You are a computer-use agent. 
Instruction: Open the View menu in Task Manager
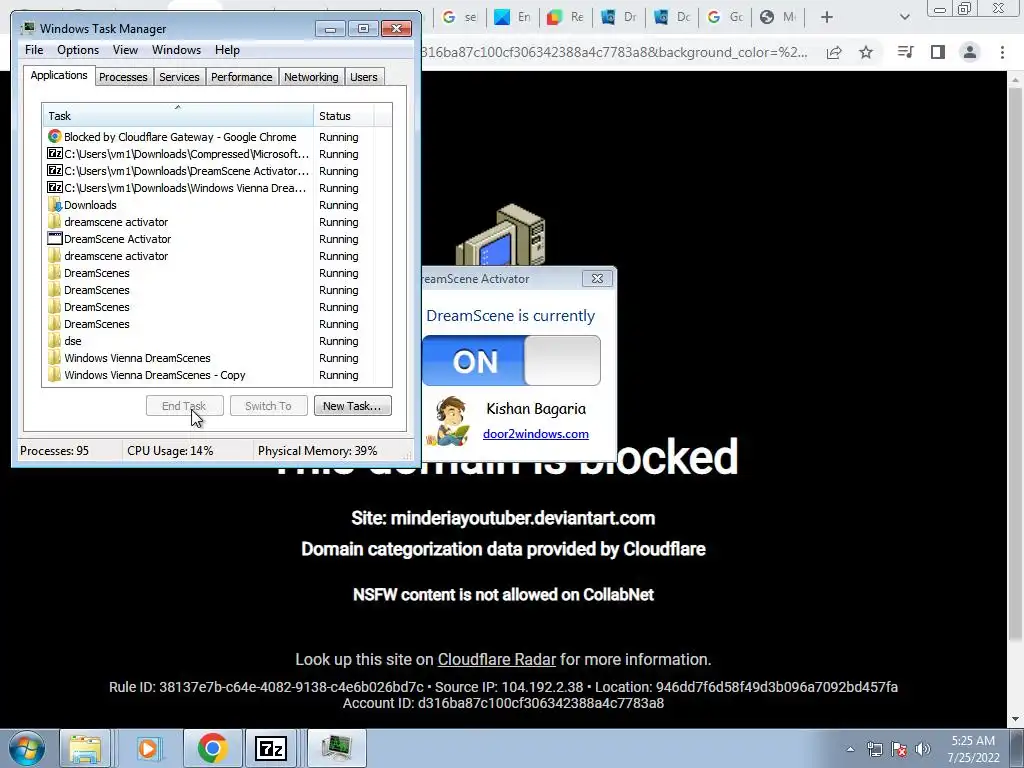pos(125,50)
